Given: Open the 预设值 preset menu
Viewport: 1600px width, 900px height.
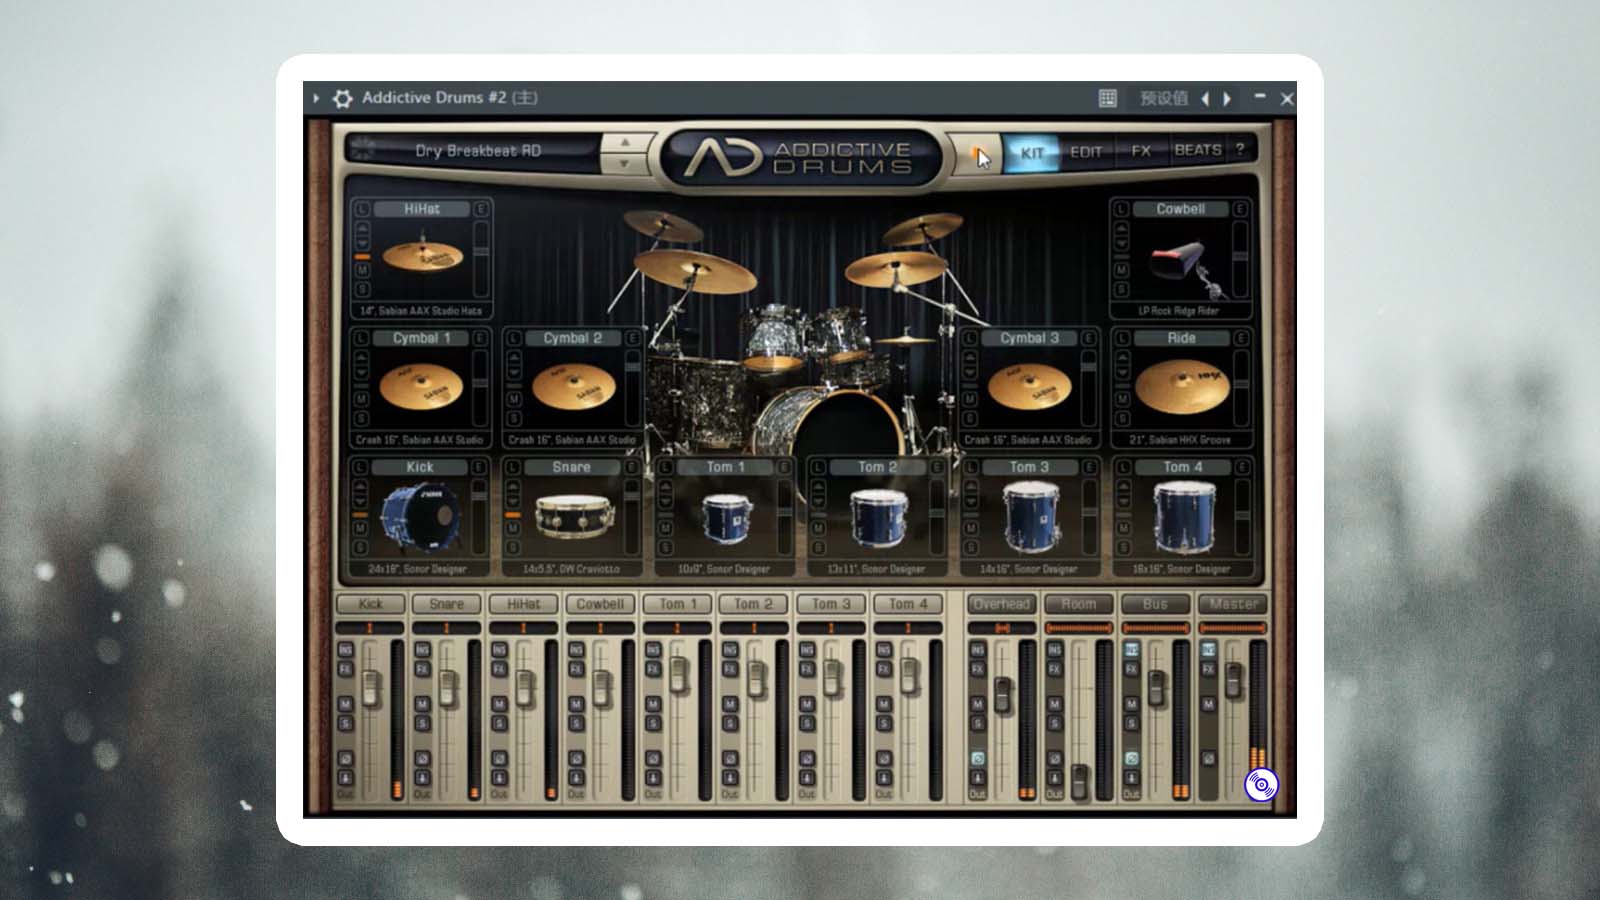Looking at the screenshot, I should coord(1164,98).
